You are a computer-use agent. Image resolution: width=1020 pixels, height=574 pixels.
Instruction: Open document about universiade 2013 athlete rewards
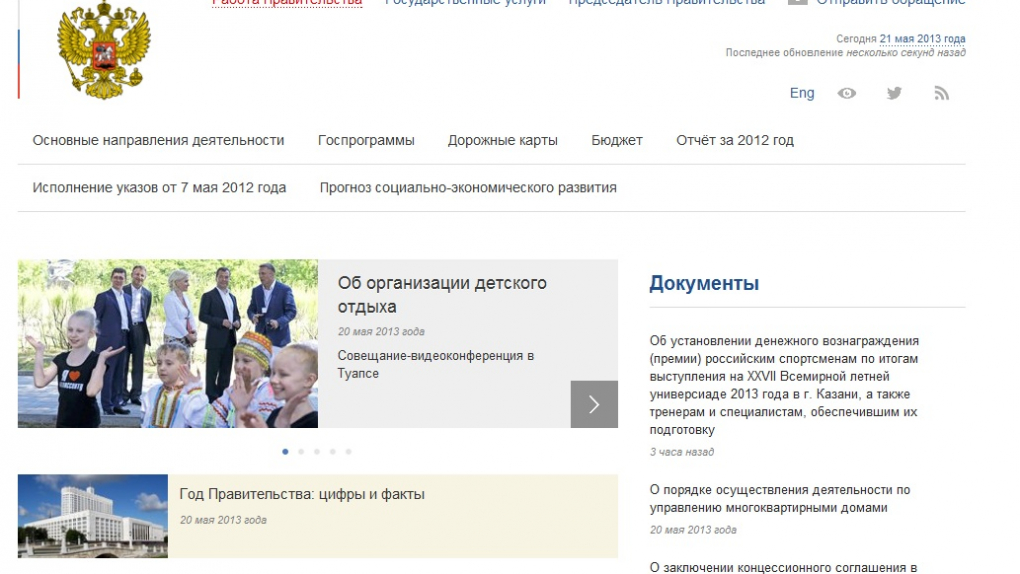click(784, 385)
